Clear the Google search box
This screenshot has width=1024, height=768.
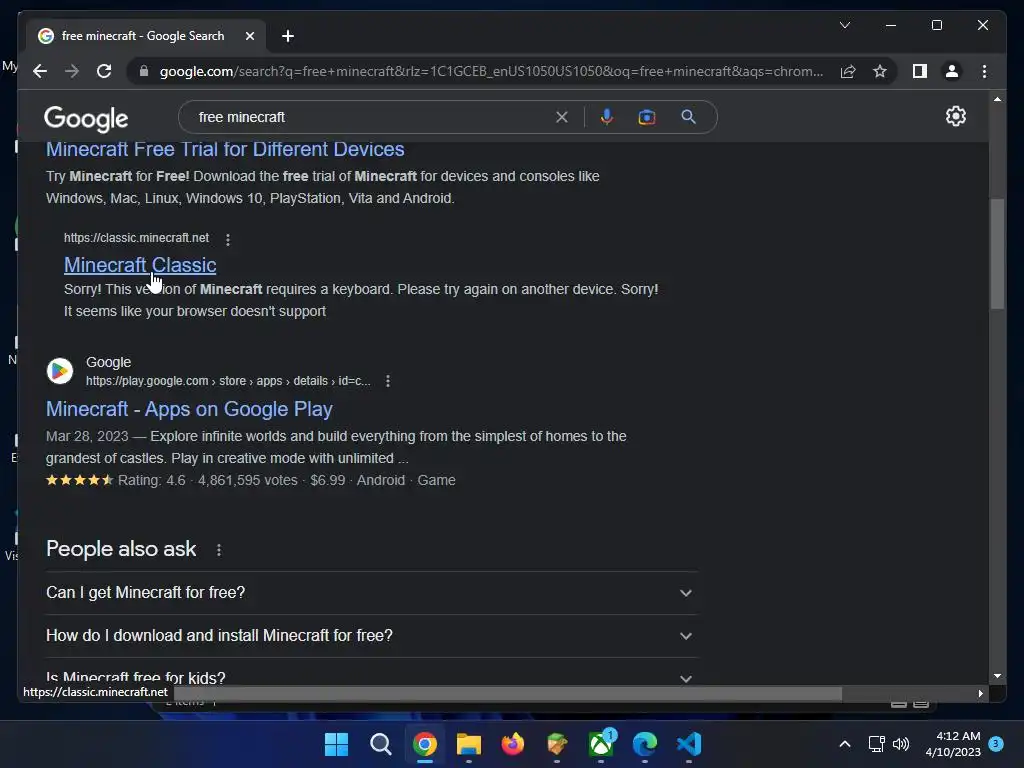[x=562, y=117]
